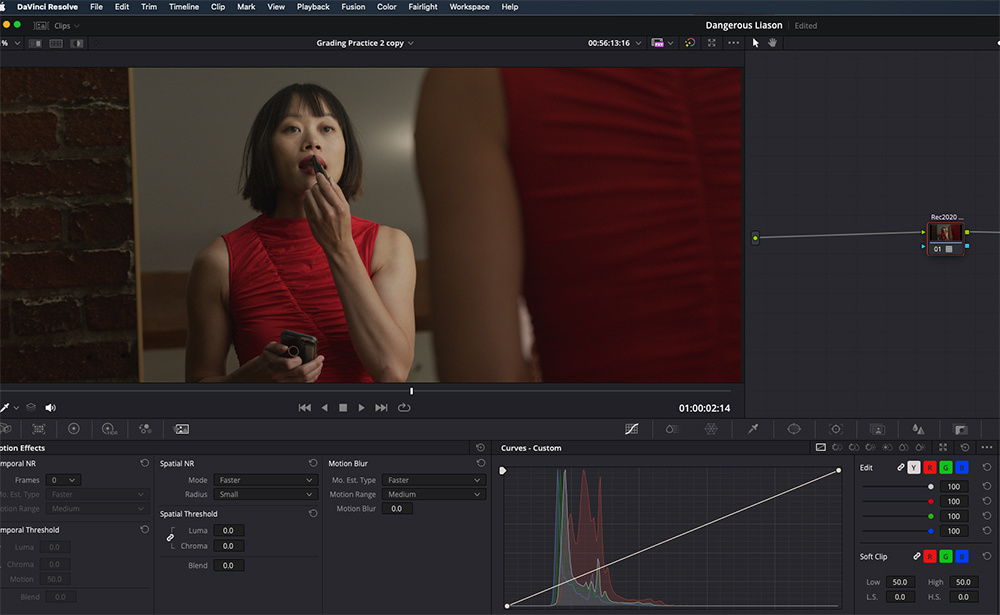The image size is (1000, 615).
Task: Open the Tracker palette
Action: point(836,429)
